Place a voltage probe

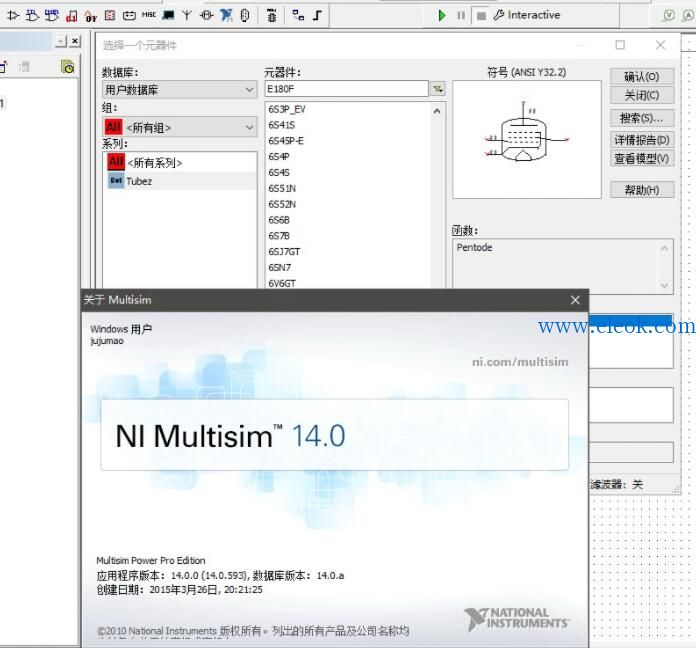(x=668, y=16)
